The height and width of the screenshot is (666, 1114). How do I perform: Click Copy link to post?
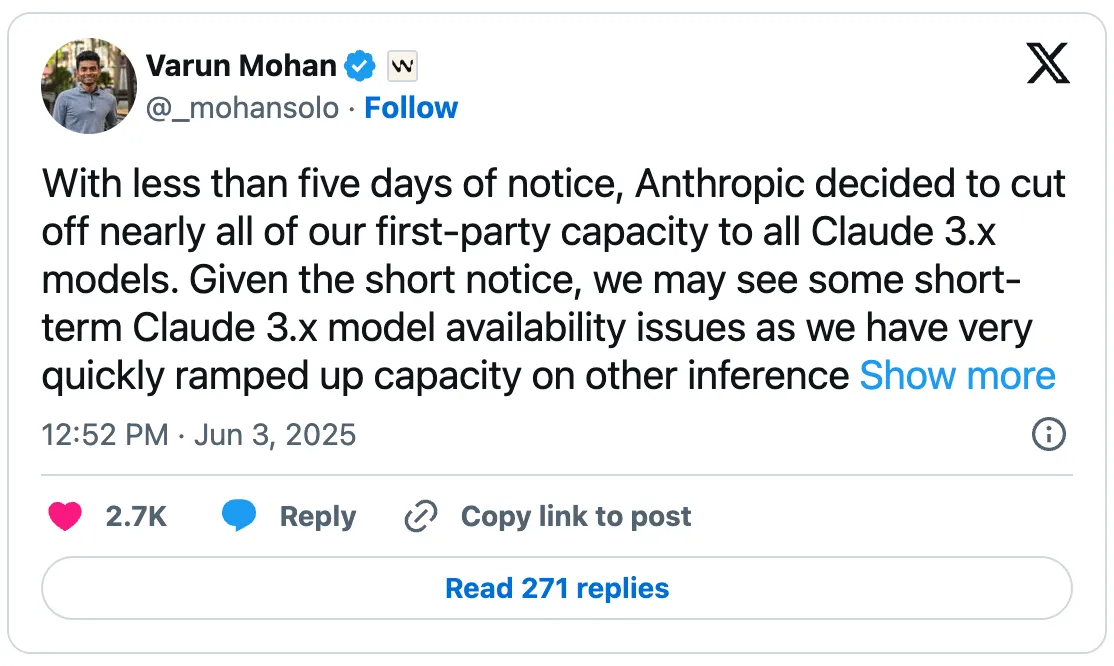575,516
